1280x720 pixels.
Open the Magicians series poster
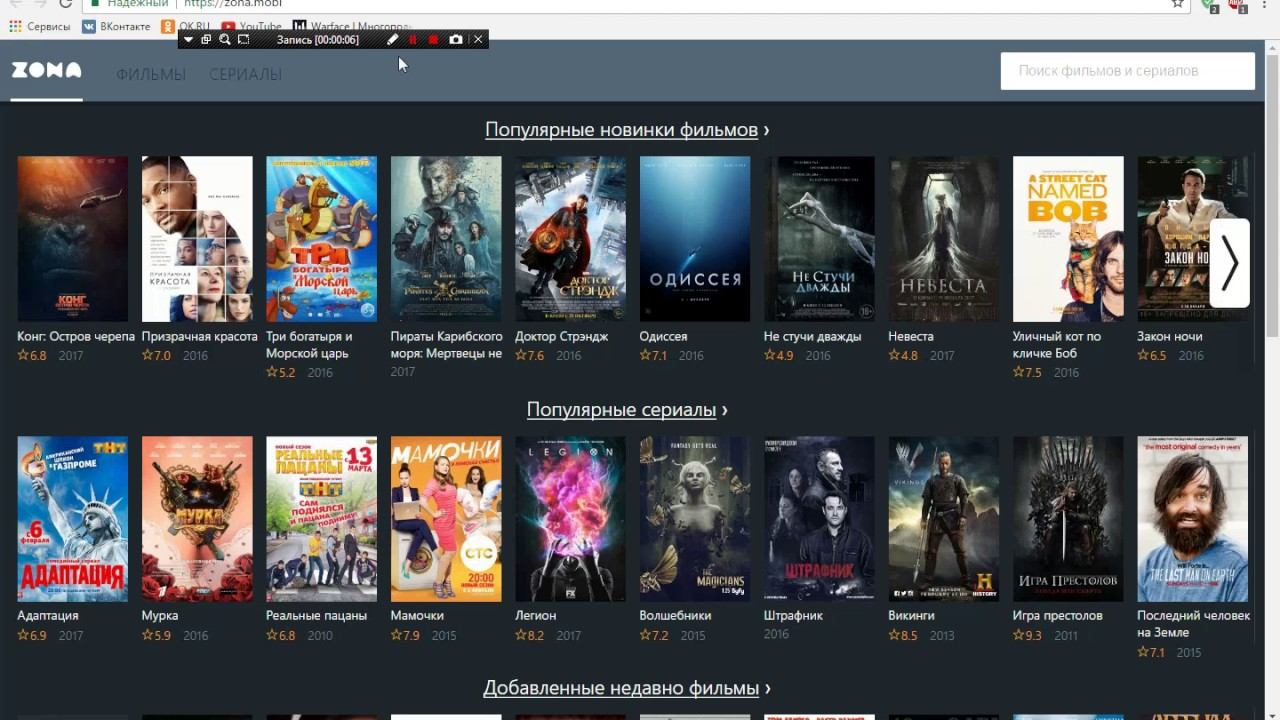click(x=695, y=519)
